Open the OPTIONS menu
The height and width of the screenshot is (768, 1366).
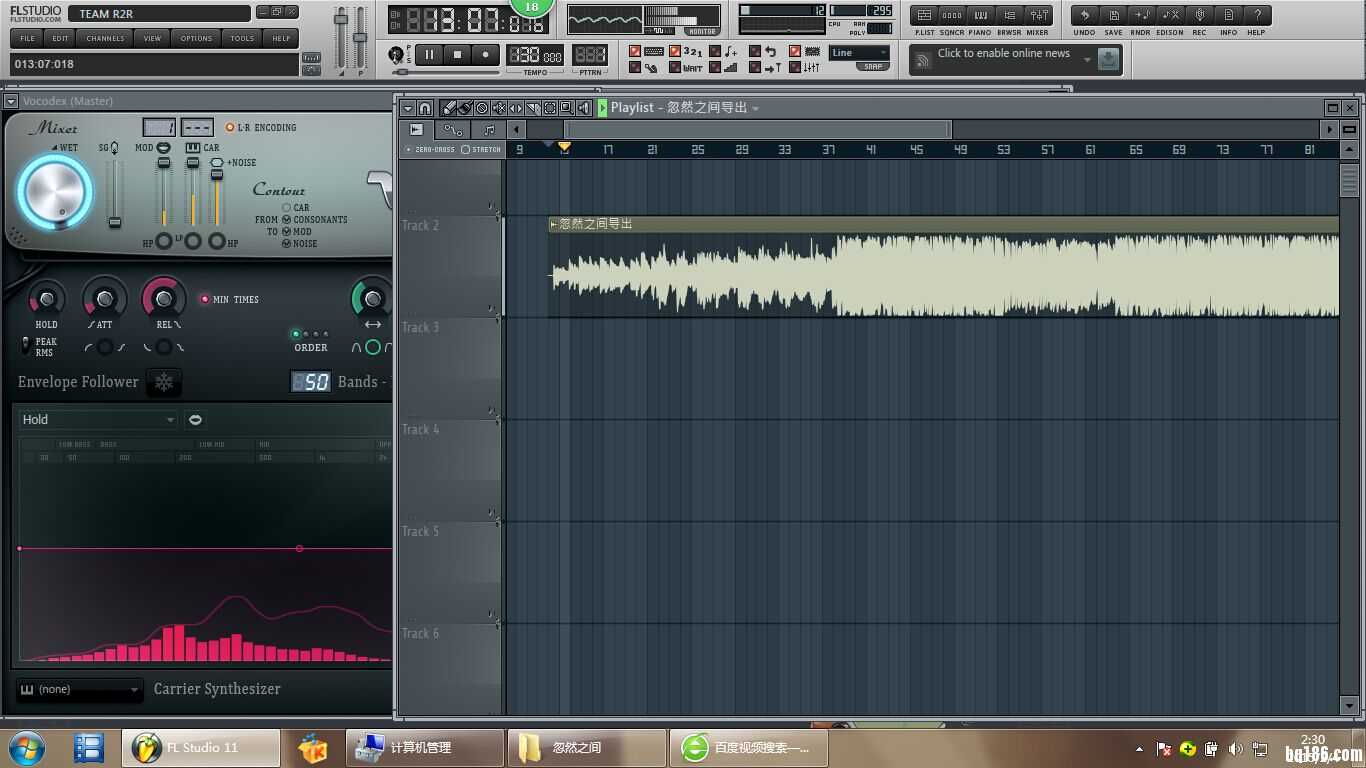pos(196,38)
